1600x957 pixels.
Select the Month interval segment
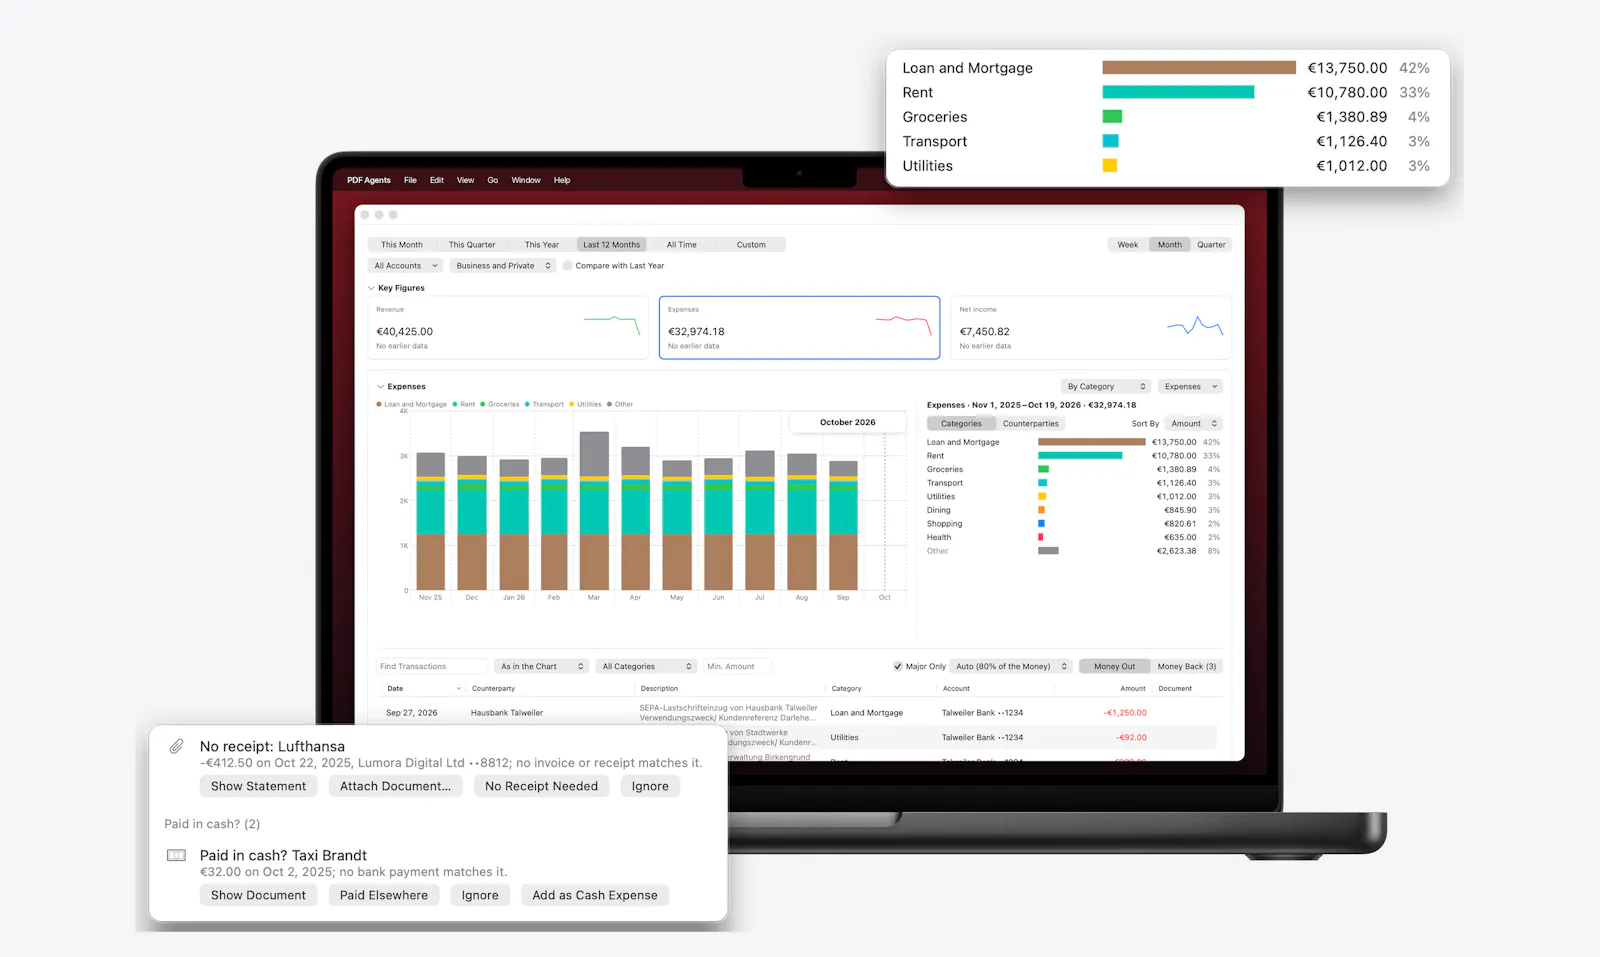1170,245
